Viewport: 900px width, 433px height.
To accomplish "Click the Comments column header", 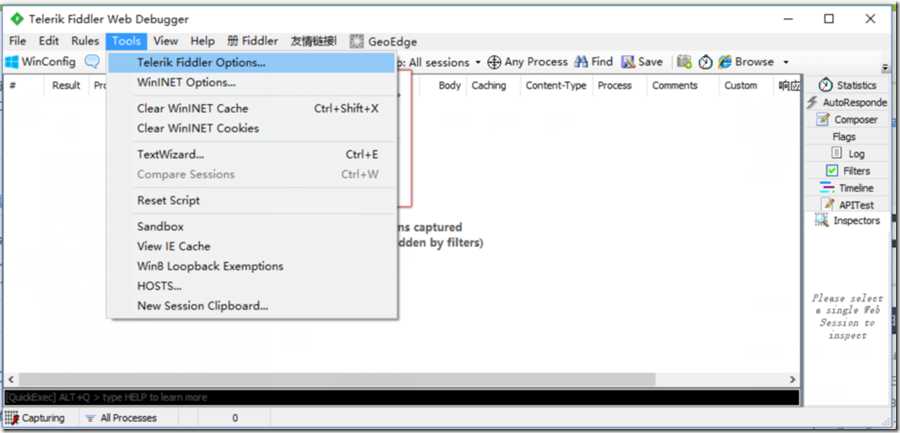I will coord(674,86).
